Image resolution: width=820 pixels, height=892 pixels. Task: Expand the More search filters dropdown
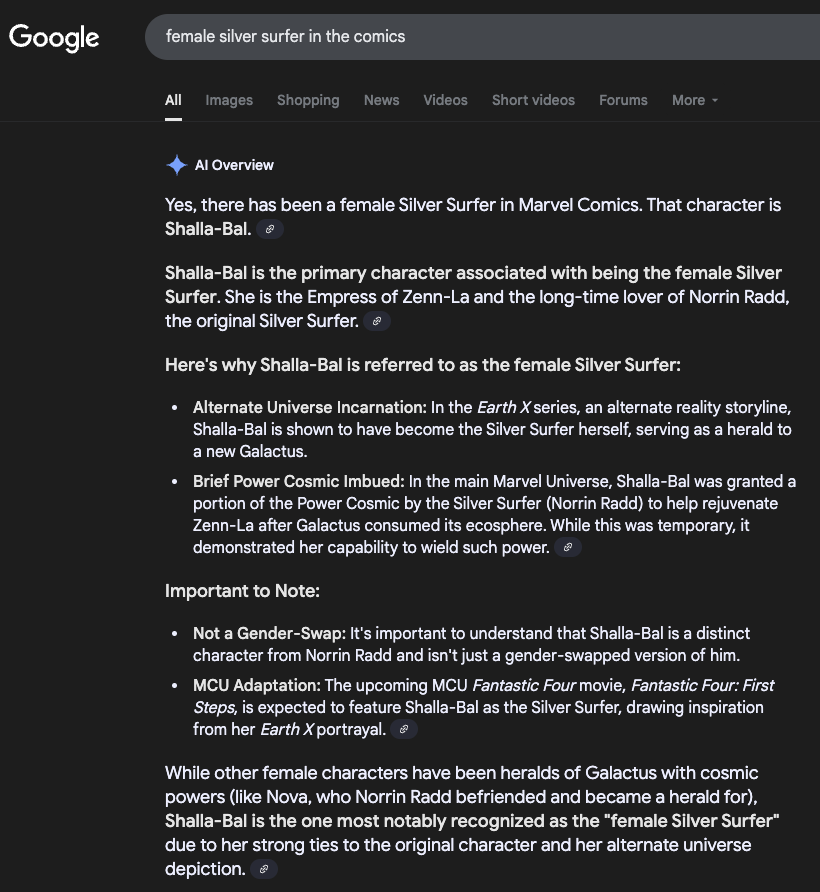pos(695,100)
